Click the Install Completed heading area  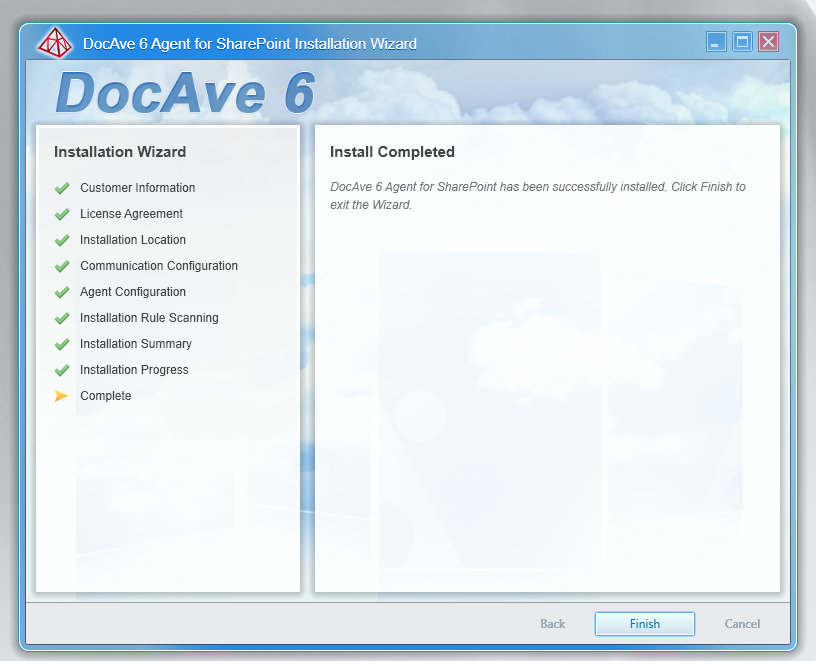coord(392,152)
